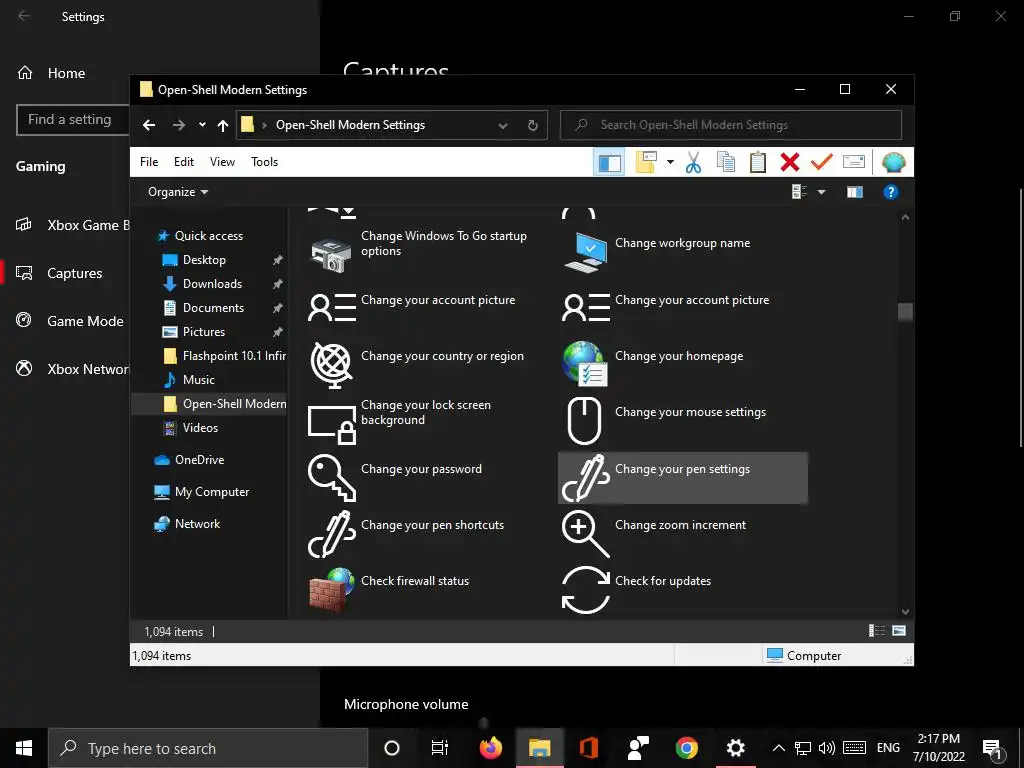Select Change Windows To Go startup options
Screen dimensions: 1024x768
coord(430,253)
